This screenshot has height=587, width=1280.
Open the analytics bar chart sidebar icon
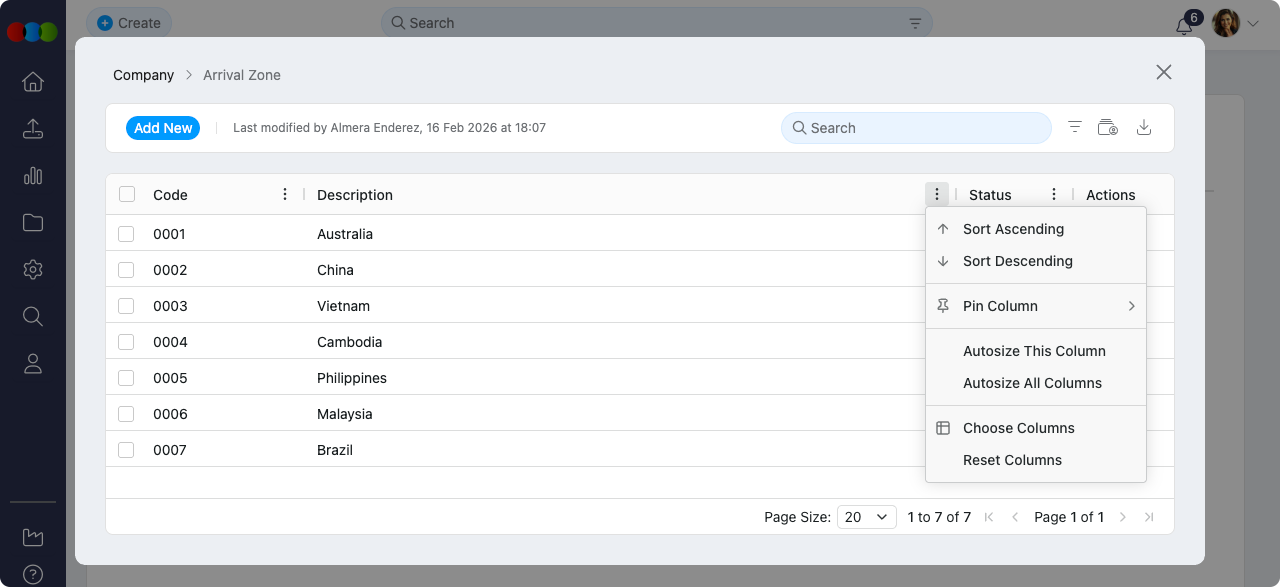[33, 176]
